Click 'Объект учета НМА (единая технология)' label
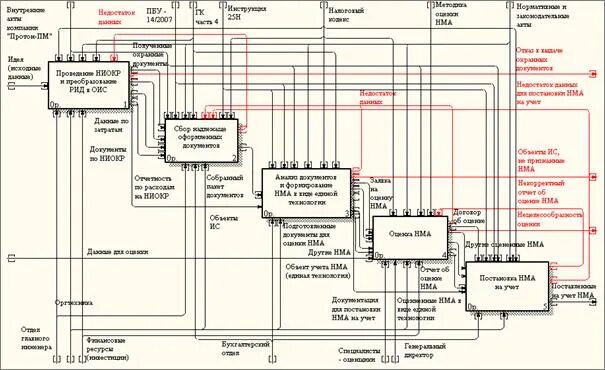Viewport: 605px width, 370px height. (x=318, y=271)
